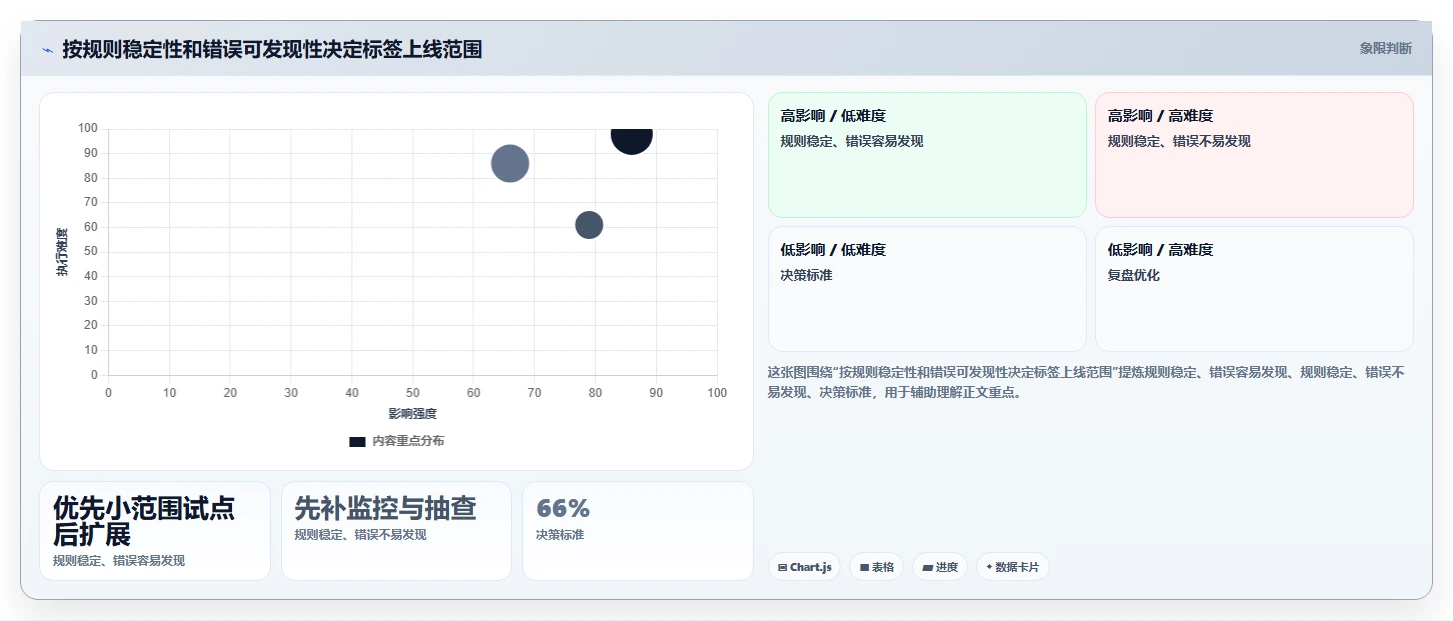The image size is (1453, 621).
Task: Click the 66% metric value
Action: coord(563,508)
